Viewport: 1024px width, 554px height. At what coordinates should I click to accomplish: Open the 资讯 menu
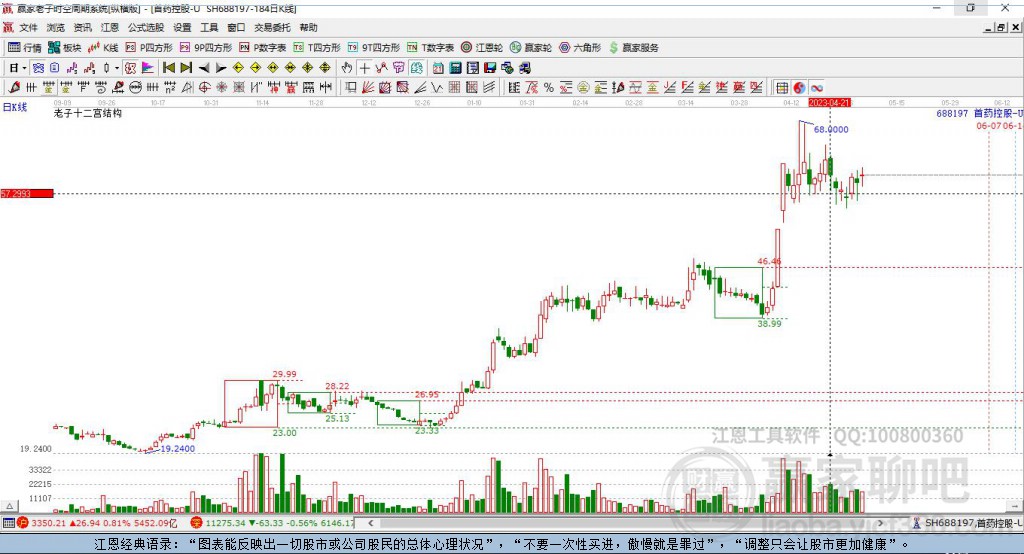pos(82,27)
